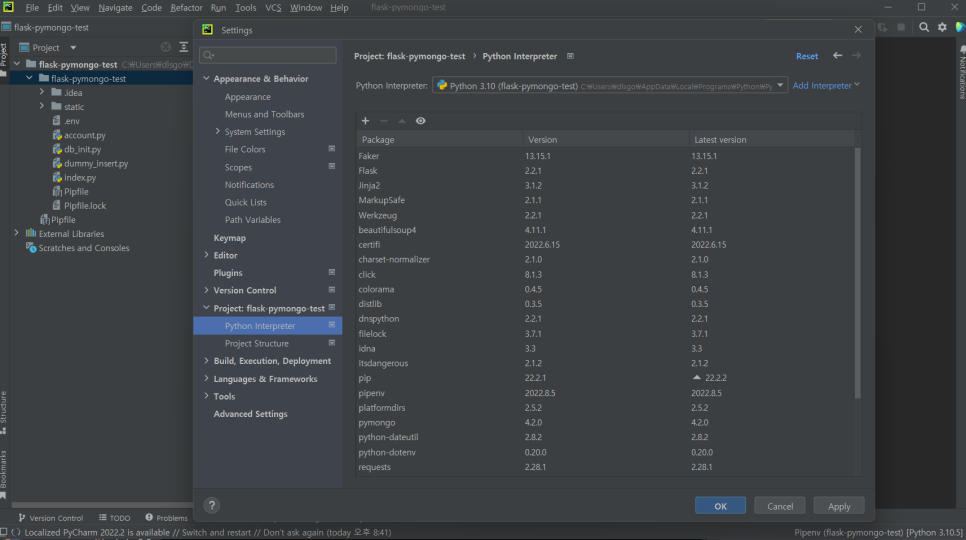Click the Settings search field
The height and width of the screenshot is (540, 966).
pos(268,55)
